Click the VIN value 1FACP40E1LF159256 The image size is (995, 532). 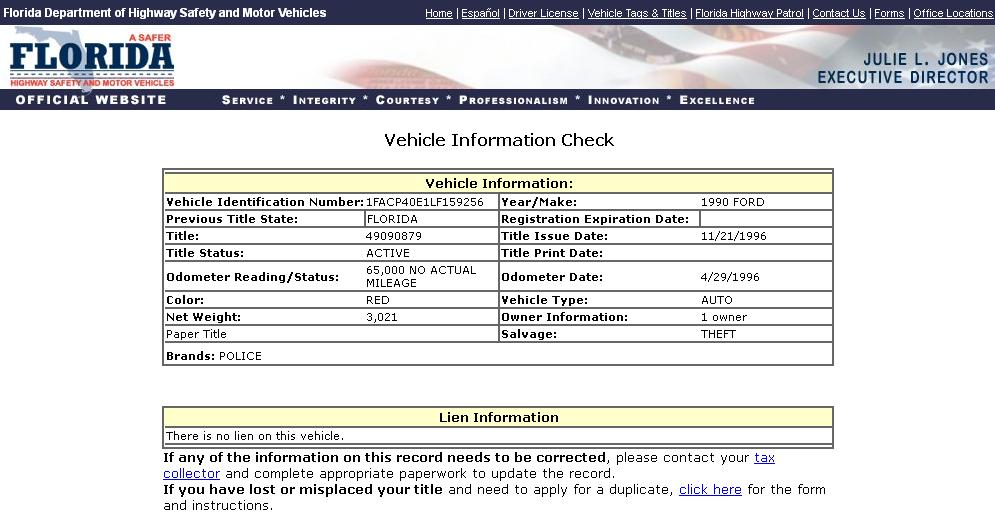click(425, 202)
